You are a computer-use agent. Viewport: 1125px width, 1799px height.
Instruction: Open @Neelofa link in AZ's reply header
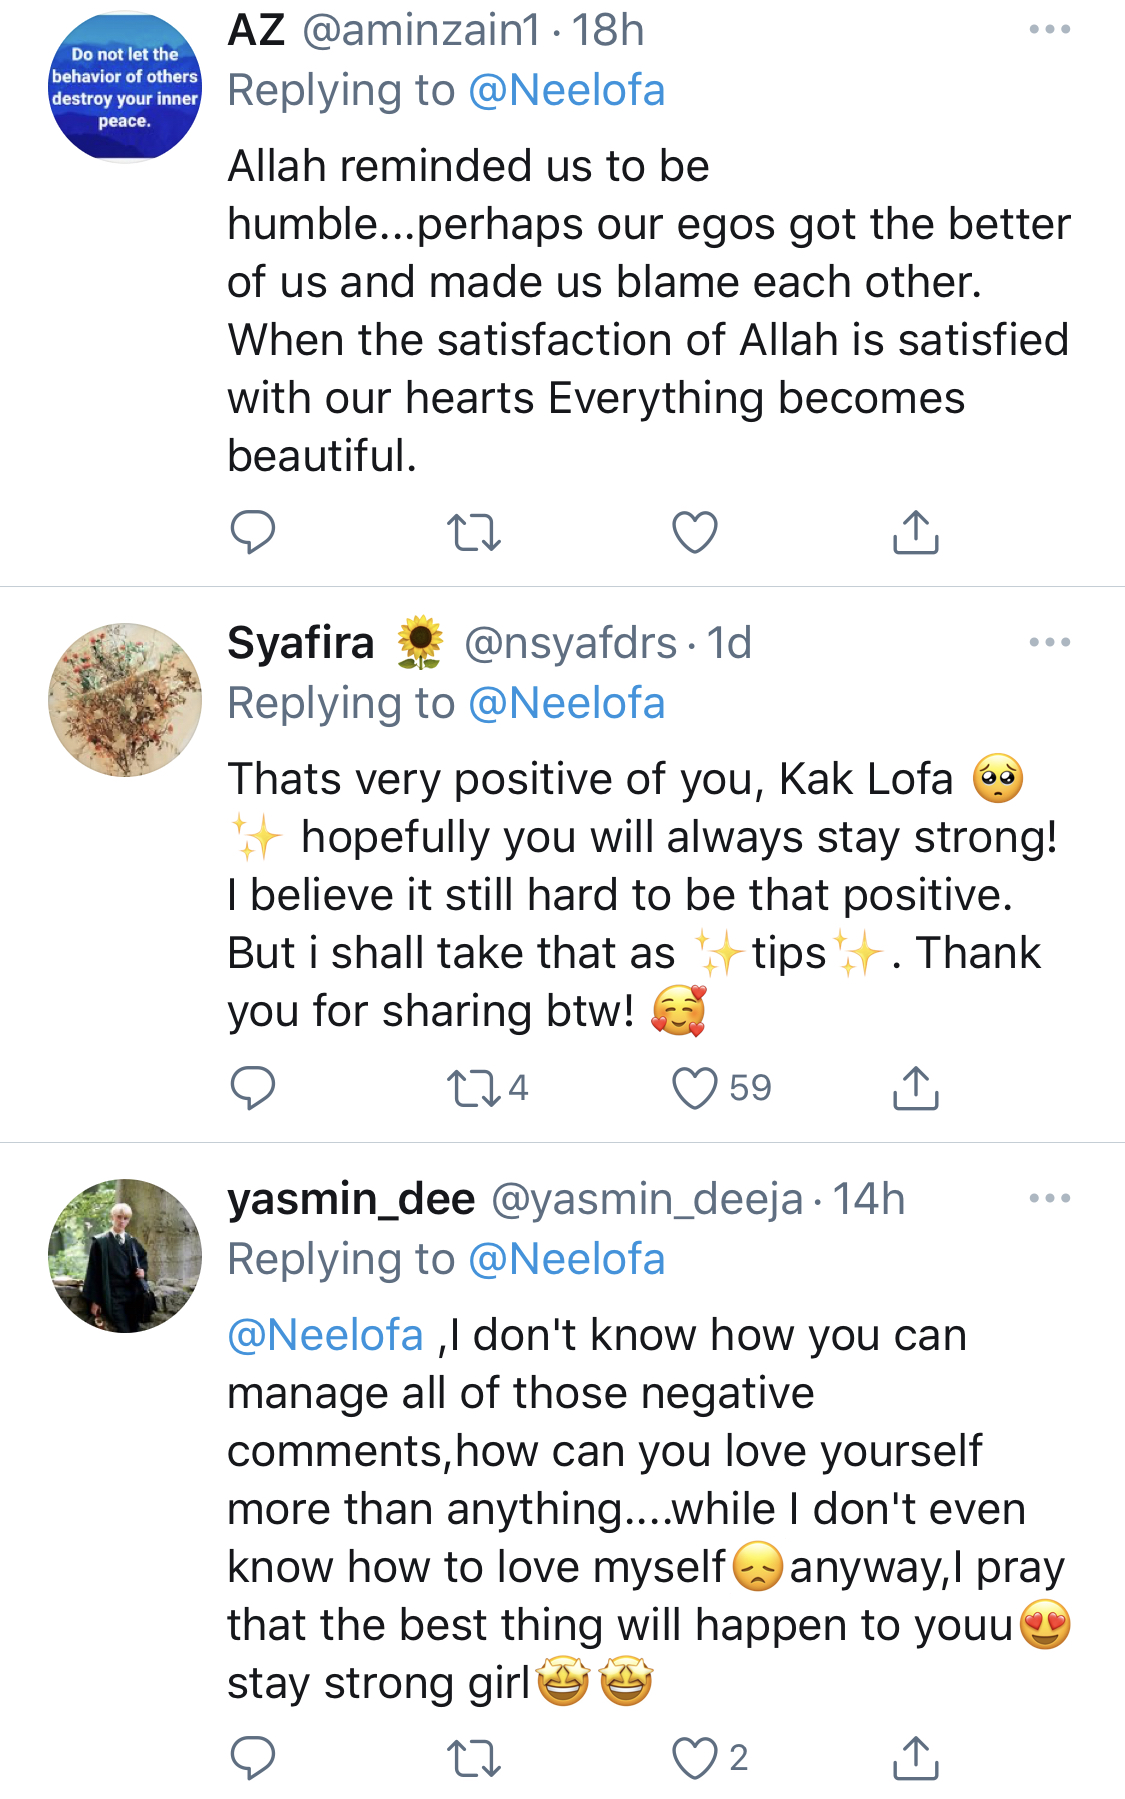click(x=566, y=91)
